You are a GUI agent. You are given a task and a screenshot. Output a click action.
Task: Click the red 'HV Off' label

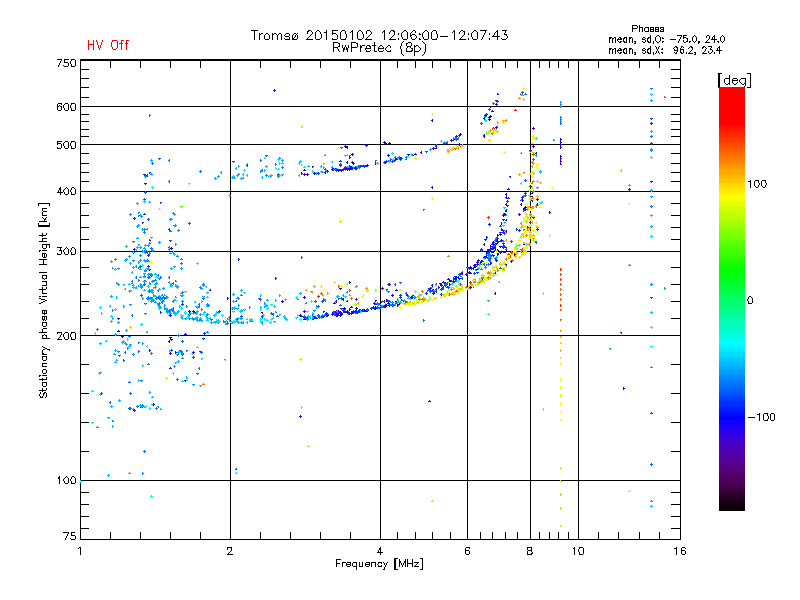point(108,45)
